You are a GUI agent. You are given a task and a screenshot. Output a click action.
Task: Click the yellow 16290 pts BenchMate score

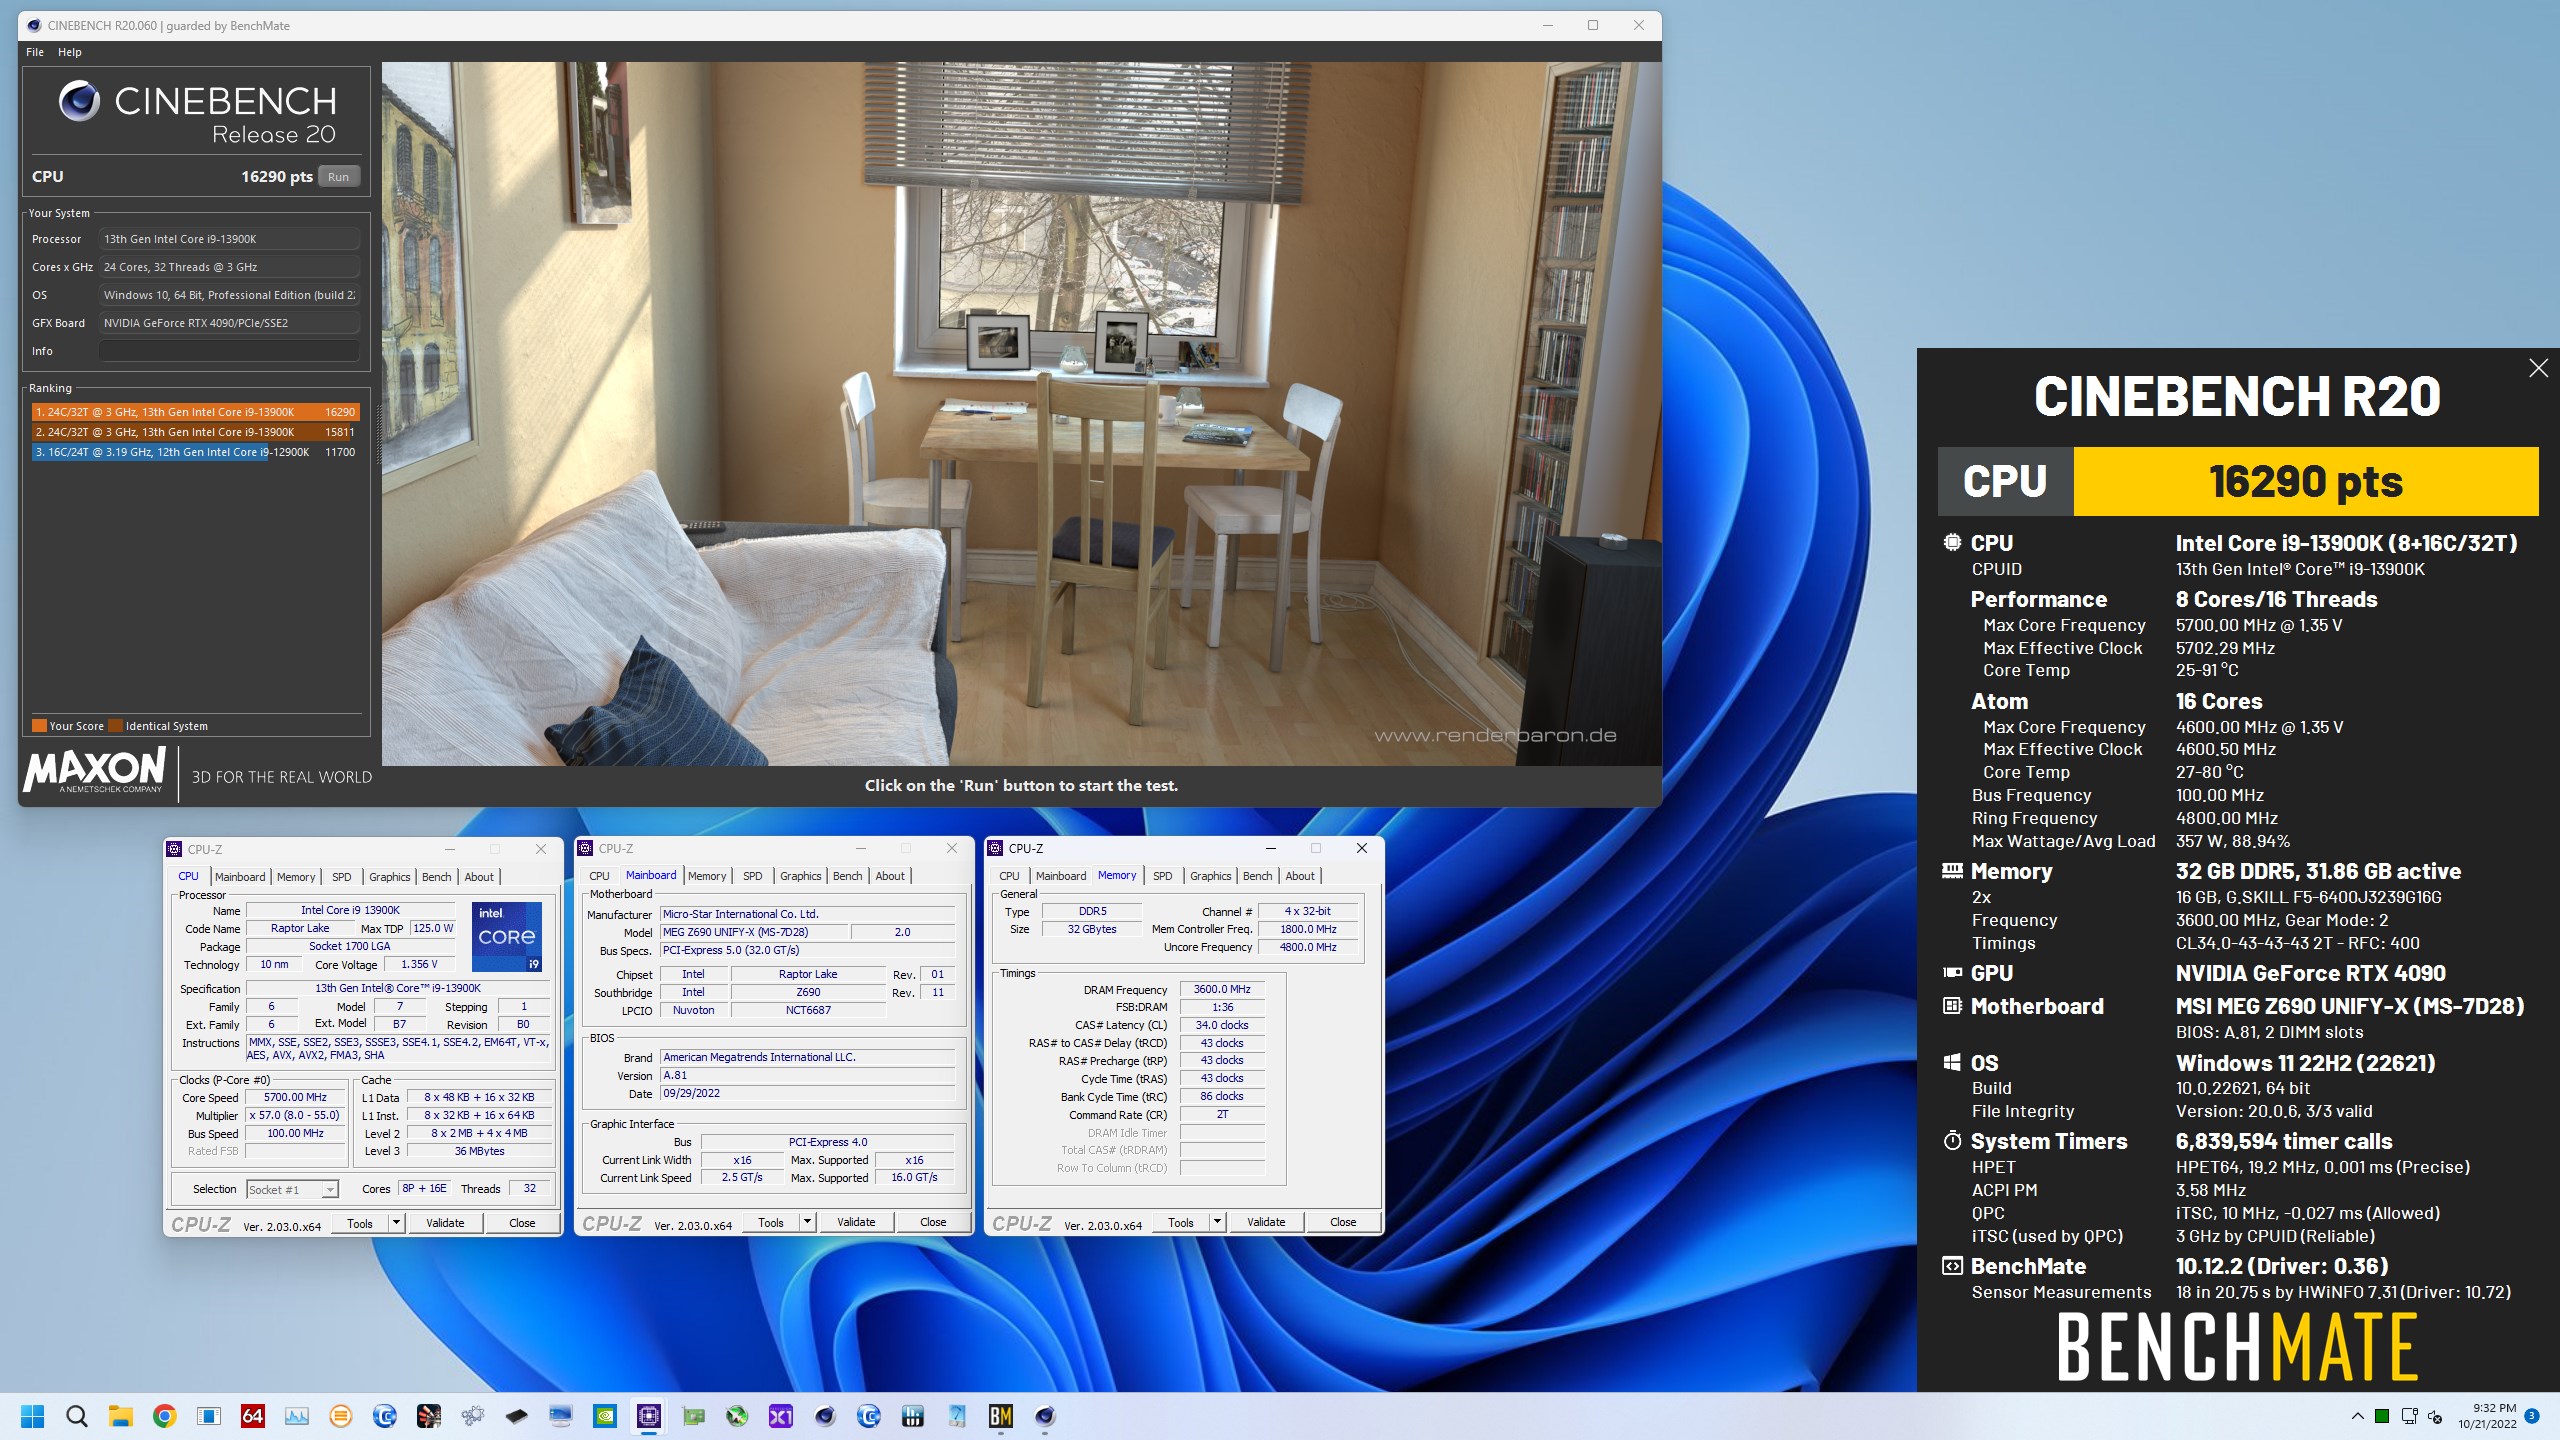(x=2306, y=482)
